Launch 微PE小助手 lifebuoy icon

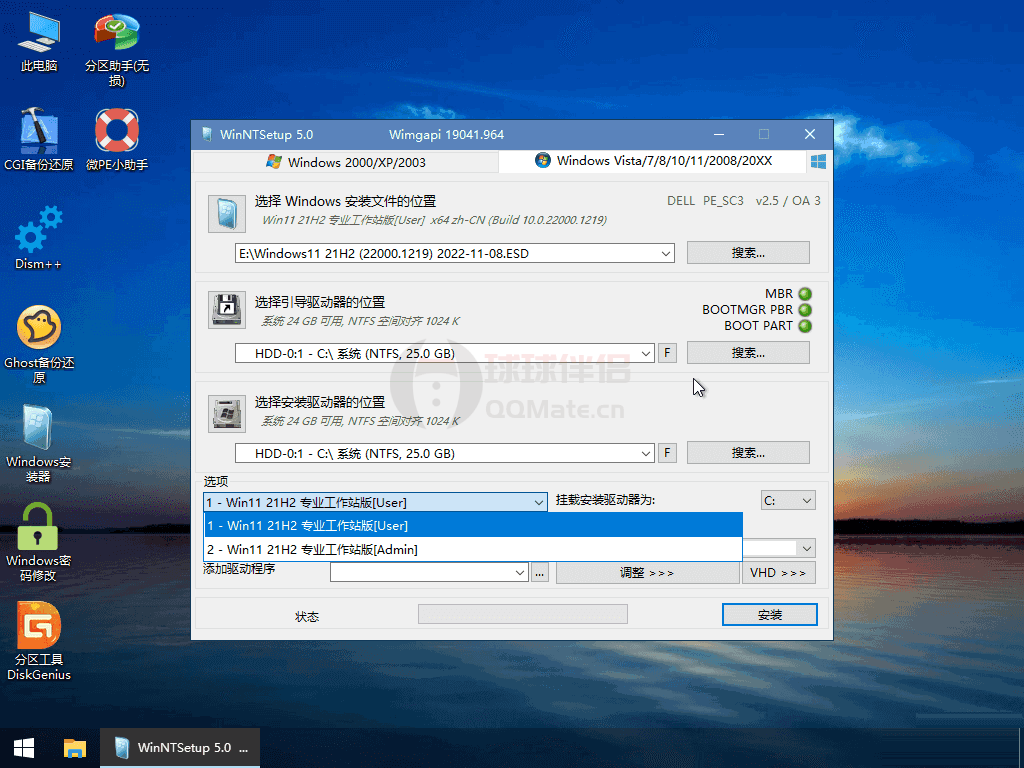coord(116,137)
